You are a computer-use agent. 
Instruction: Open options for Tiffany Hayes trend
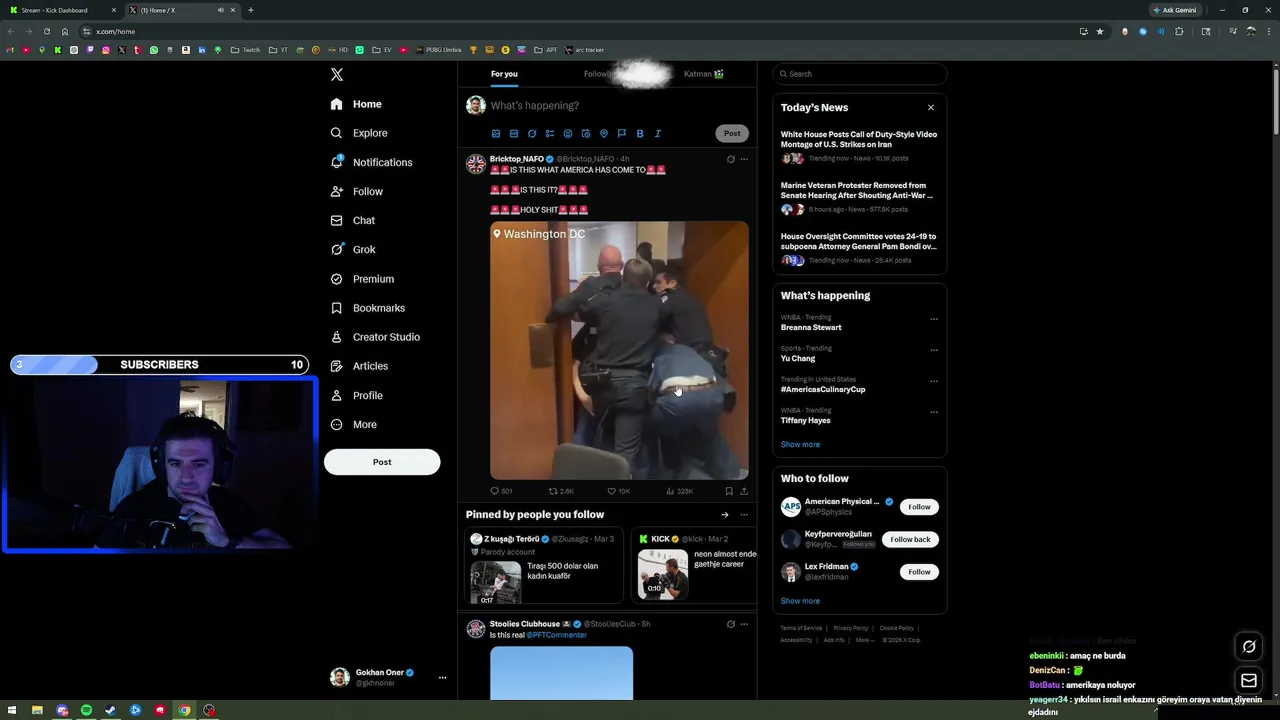coord(934,412)
